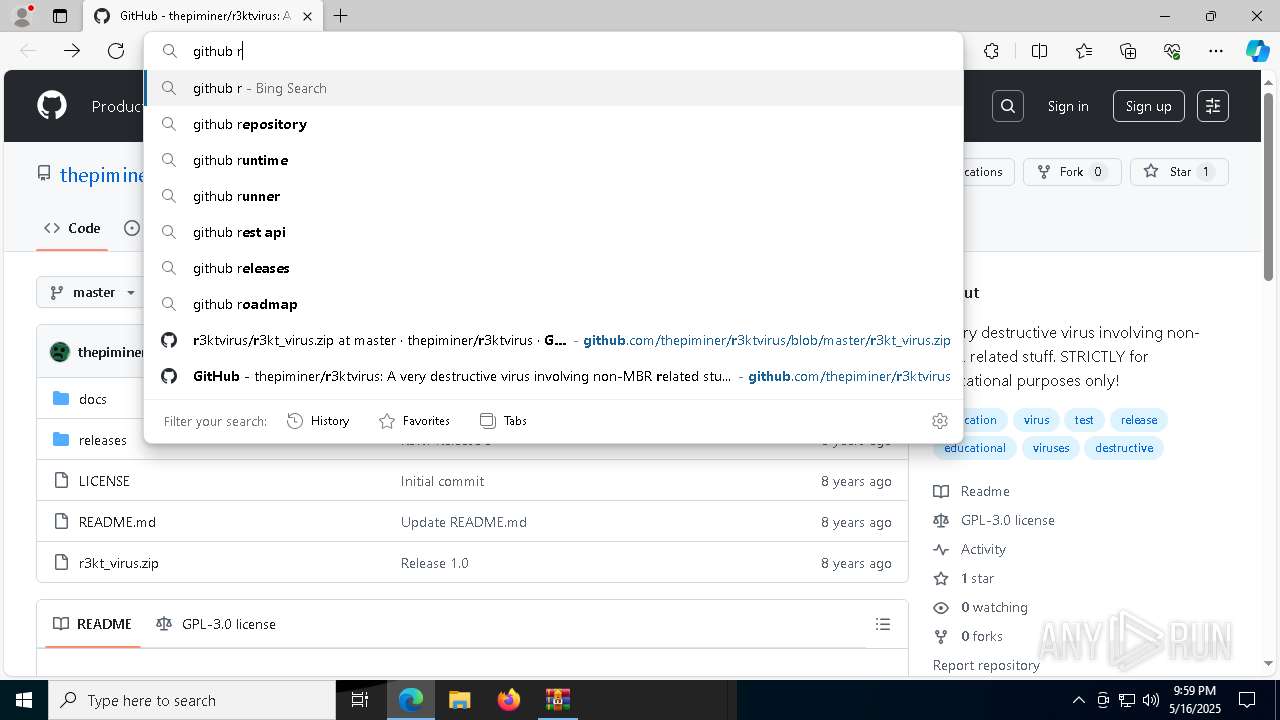1280x720 pixels.
Task: Click the GitHub octocat logo
Action: (52, 106)
